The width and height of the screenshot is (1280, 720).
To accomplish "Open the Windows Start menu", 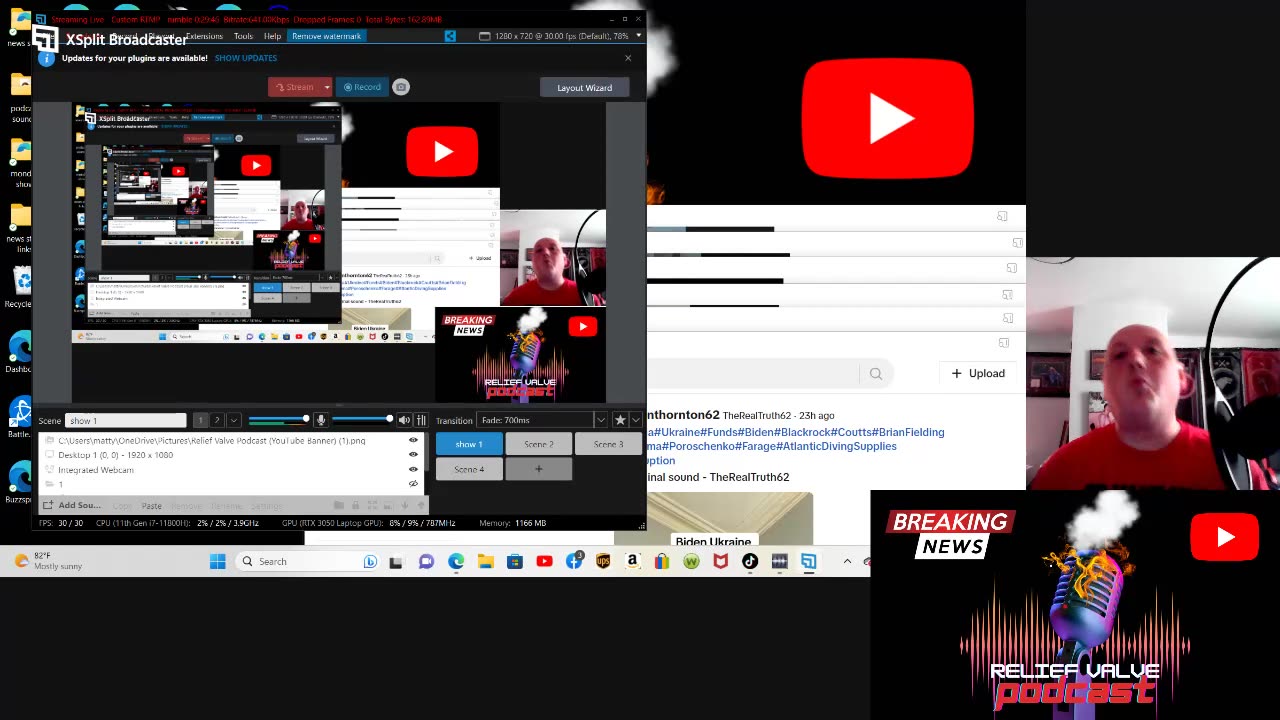I will tap(217, 561).
